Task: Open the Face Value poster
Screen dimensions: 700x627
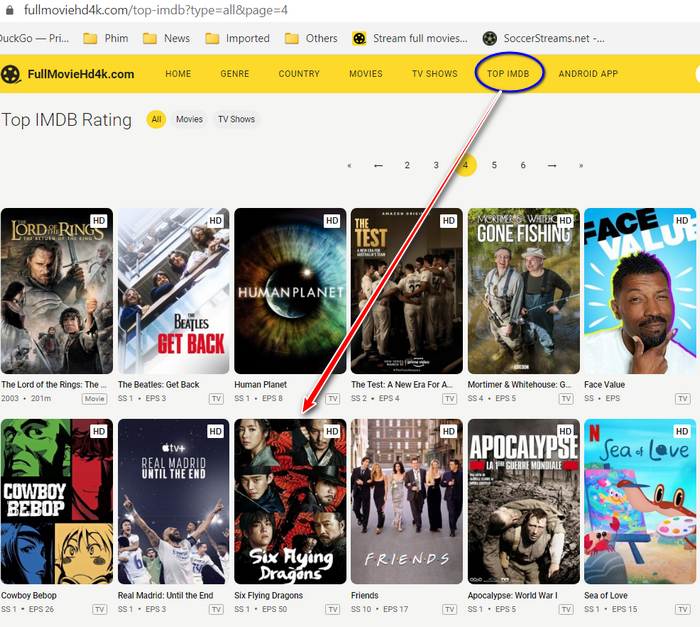Action: (x=640, y=291)
